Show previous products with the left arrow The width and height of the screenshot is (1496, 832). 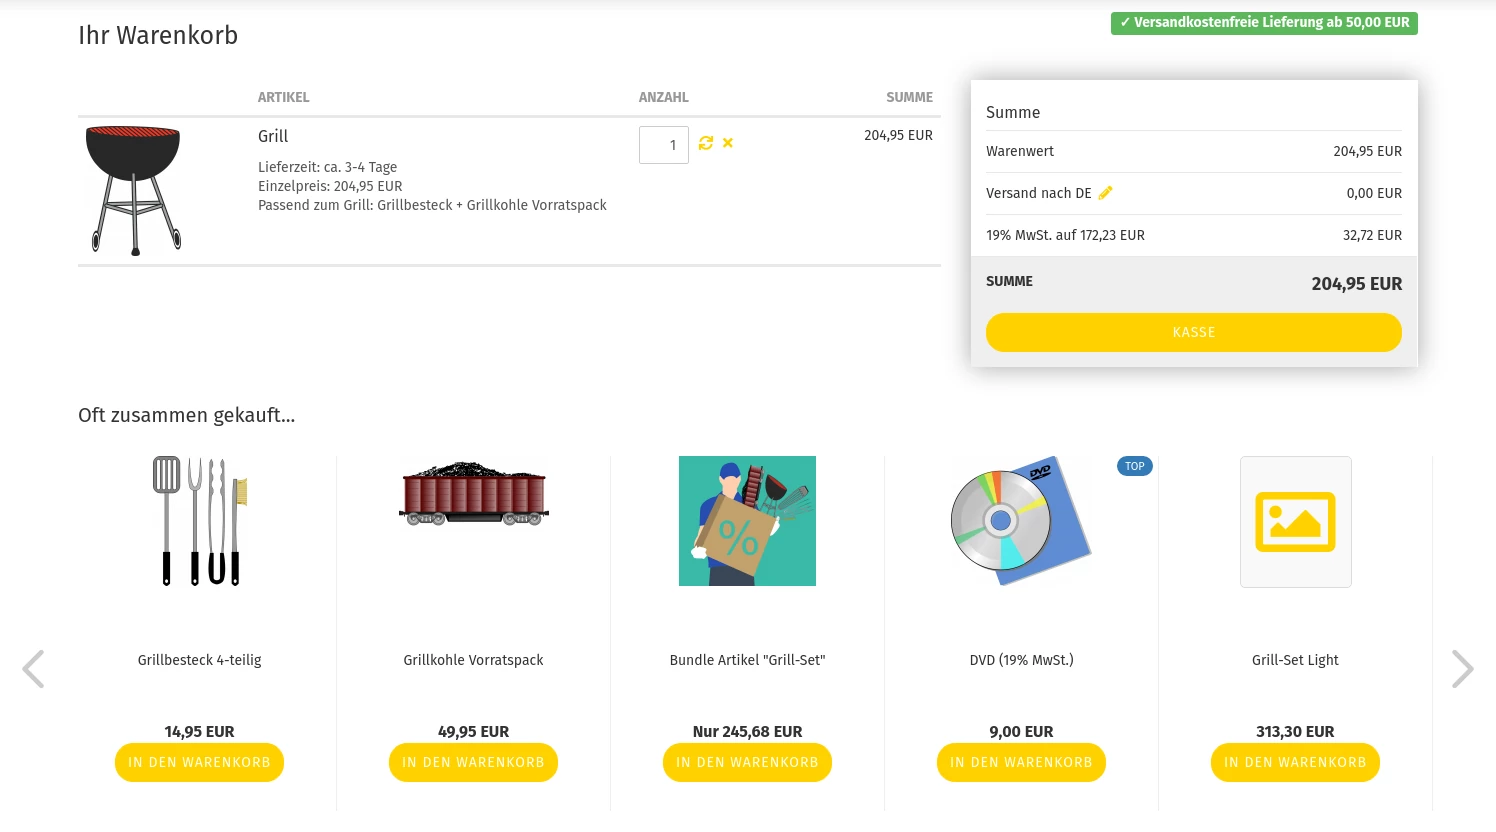coord(33,669)
